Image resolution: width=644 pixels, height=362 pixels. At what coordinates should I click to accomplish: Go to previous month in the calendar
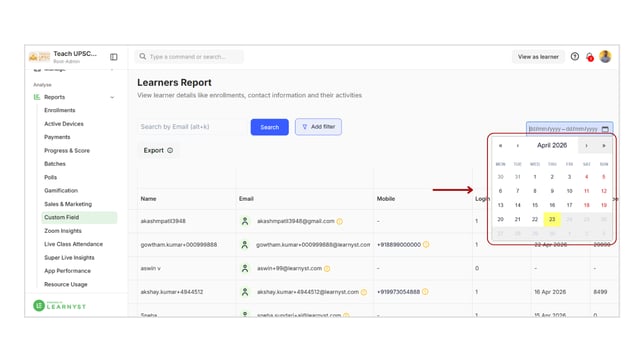click(518, 146)
